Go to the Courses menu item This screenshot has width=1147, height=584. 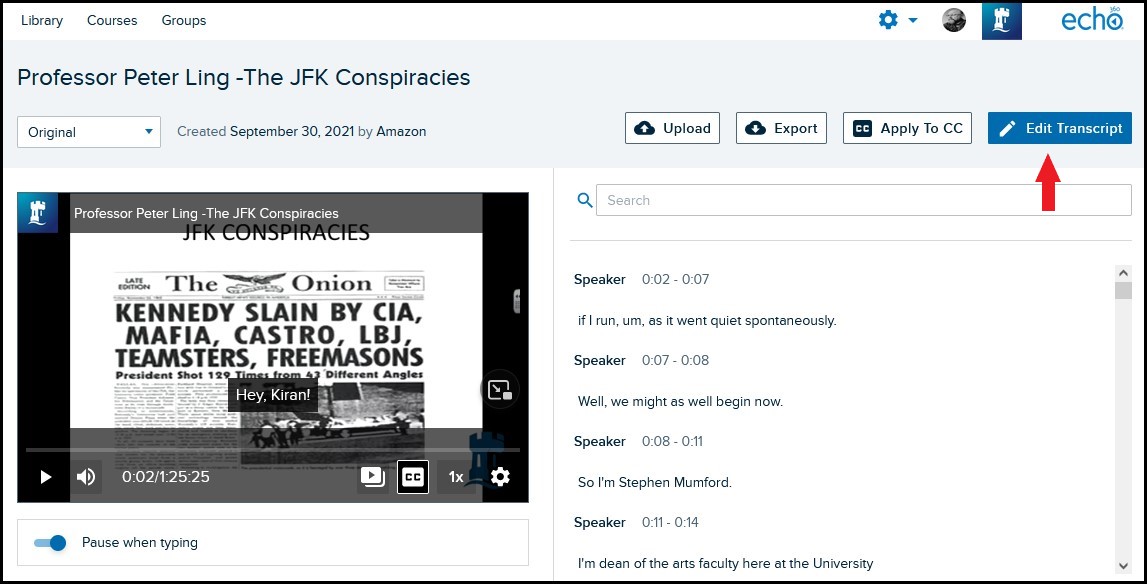(x=112, y=20)
